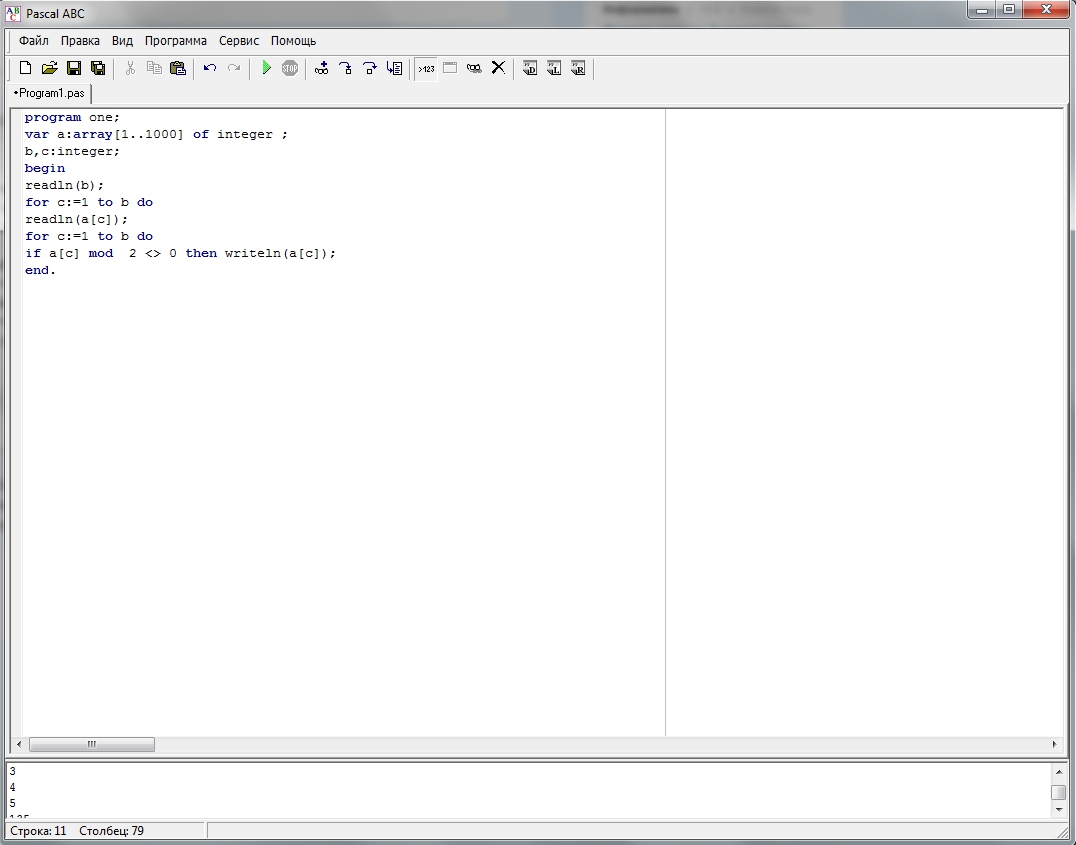Click the horizontal scrollbar thumb in editor

pos(91,745)
